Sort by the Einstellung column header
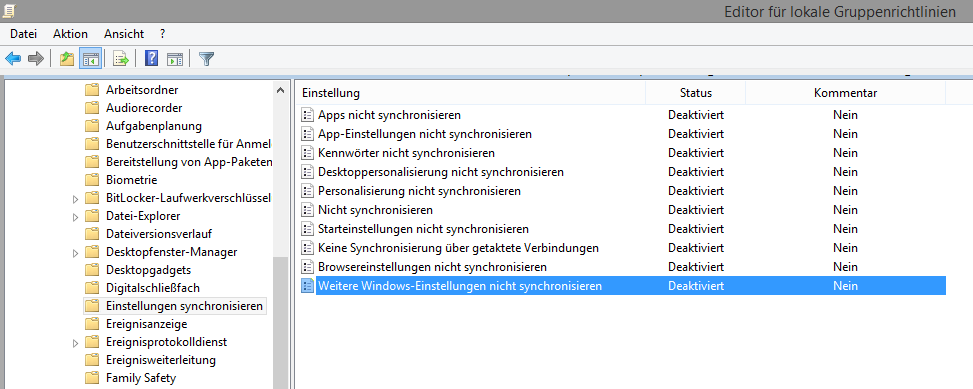This screenshot has width=973, height=389. [471, 94]
